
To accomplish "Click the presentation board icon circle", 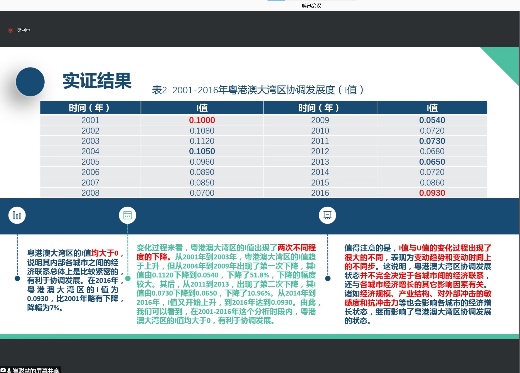I will [x=327, y=215].
